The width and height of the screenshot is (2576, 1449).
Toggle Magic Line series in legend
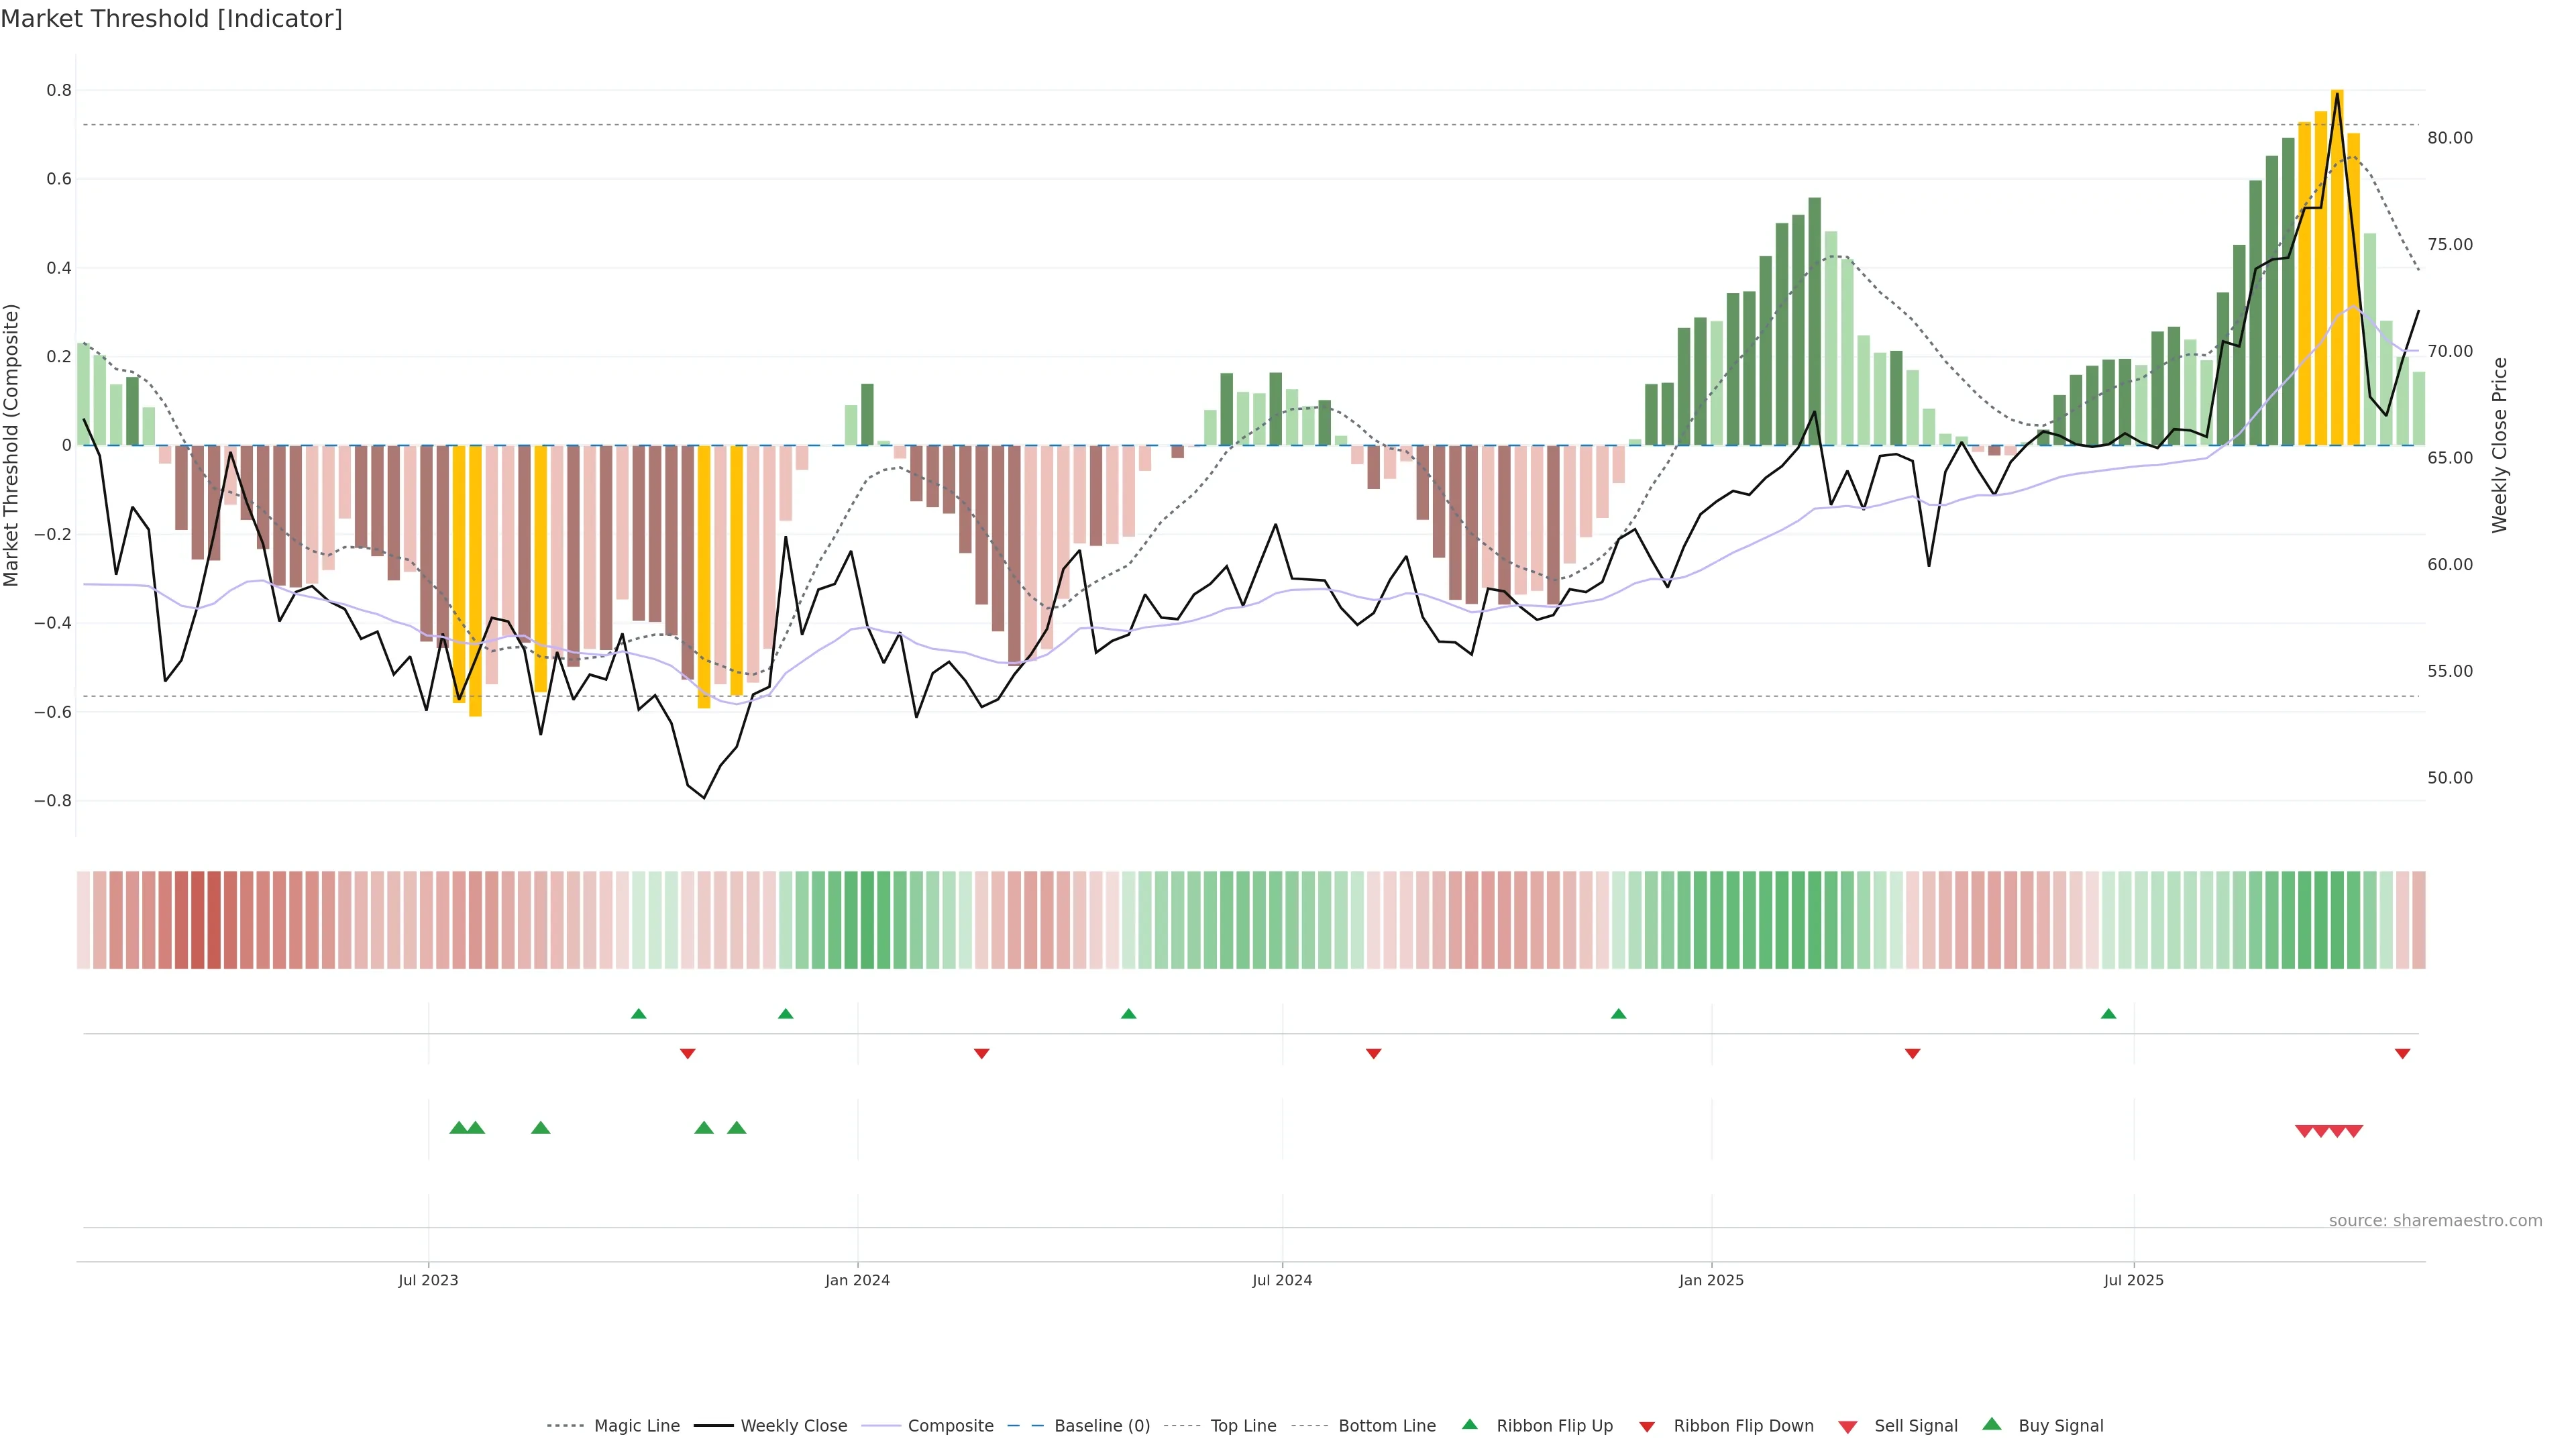(x=636, y=1426)
